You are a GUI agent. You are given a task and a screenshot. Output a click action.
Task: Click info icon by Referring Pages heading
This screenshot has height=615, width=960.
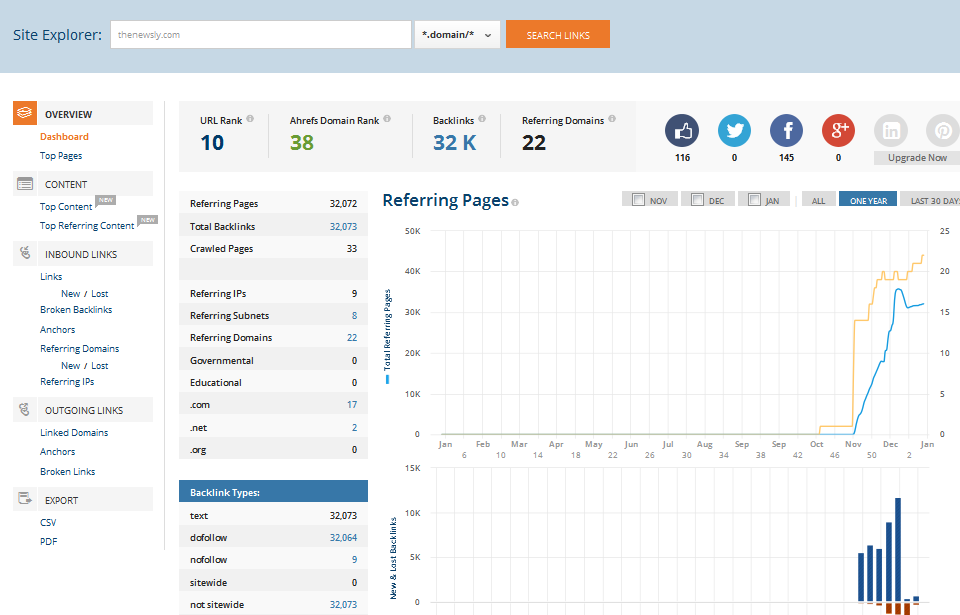(515, 203)
